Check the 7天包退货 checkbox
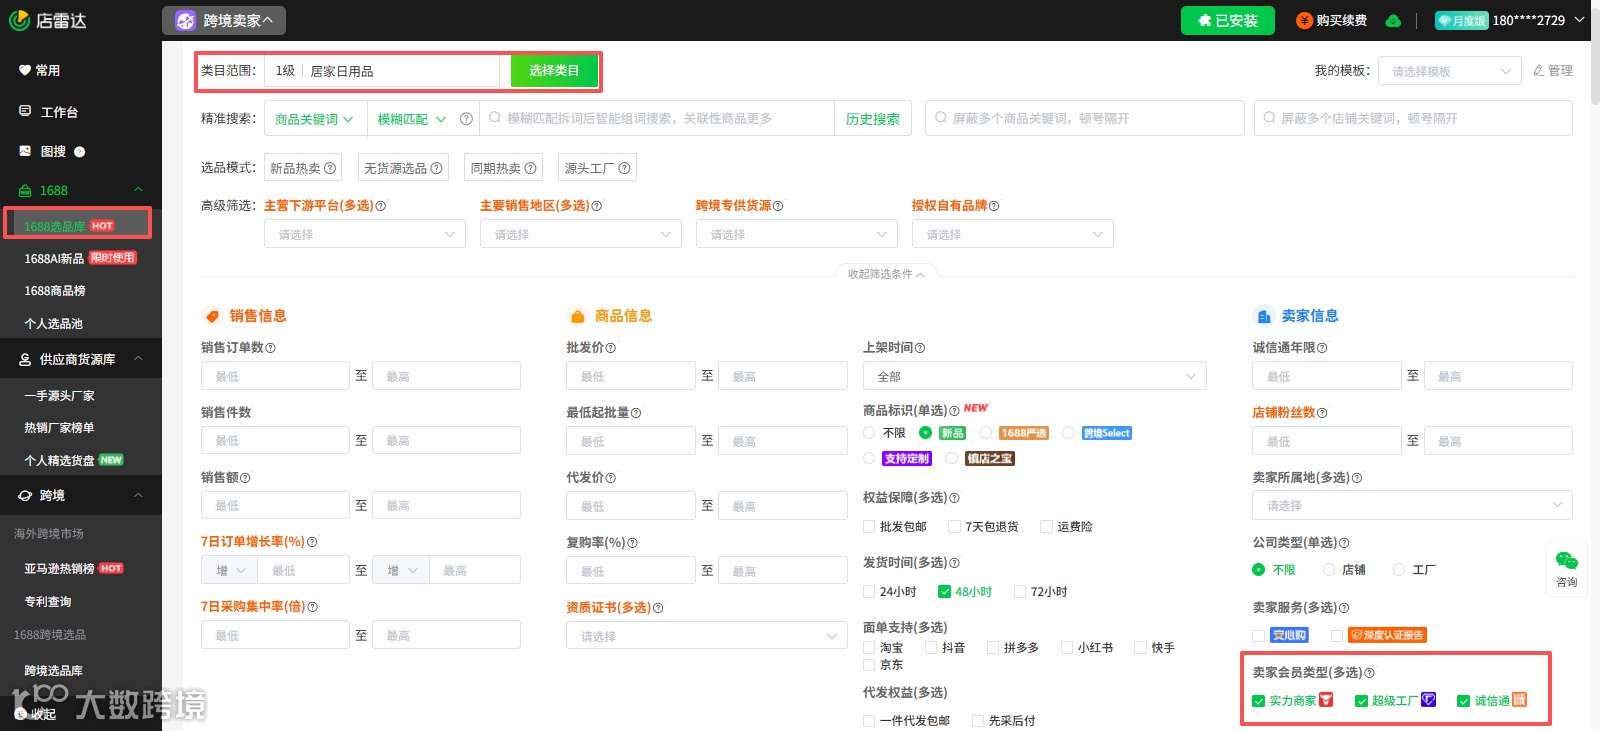The height and width of the screenshot is (731, 1600). (x=954, y=527)
